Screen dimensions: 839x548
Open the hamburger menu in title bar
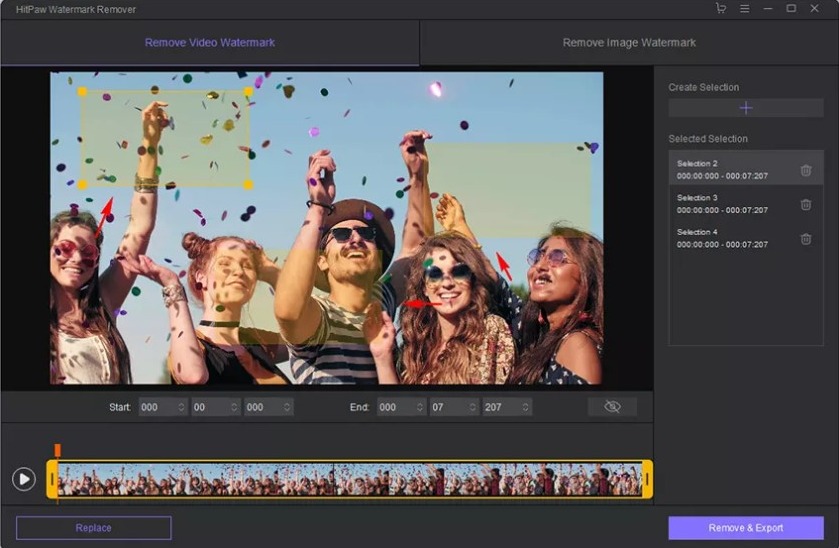[x=745, y=9]
